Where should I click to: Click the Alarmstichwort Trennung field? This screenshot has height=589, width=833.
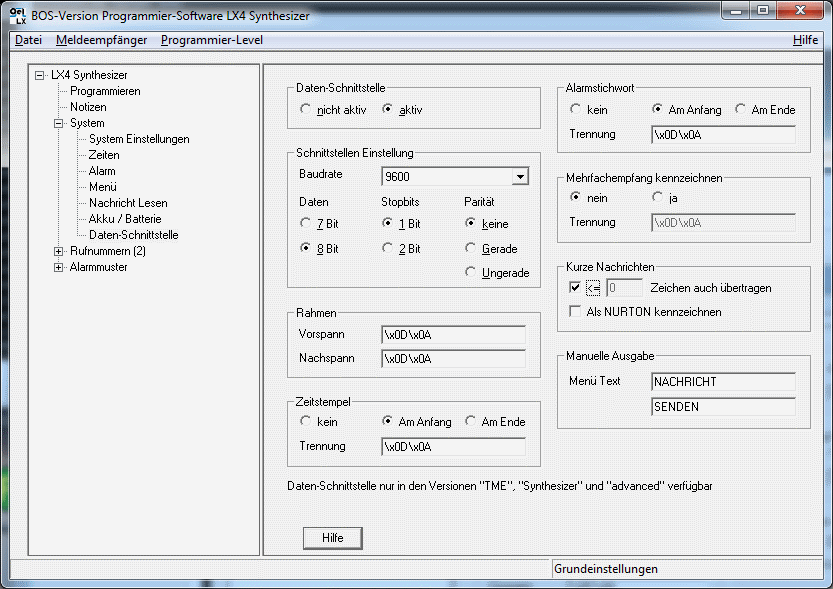724,134
